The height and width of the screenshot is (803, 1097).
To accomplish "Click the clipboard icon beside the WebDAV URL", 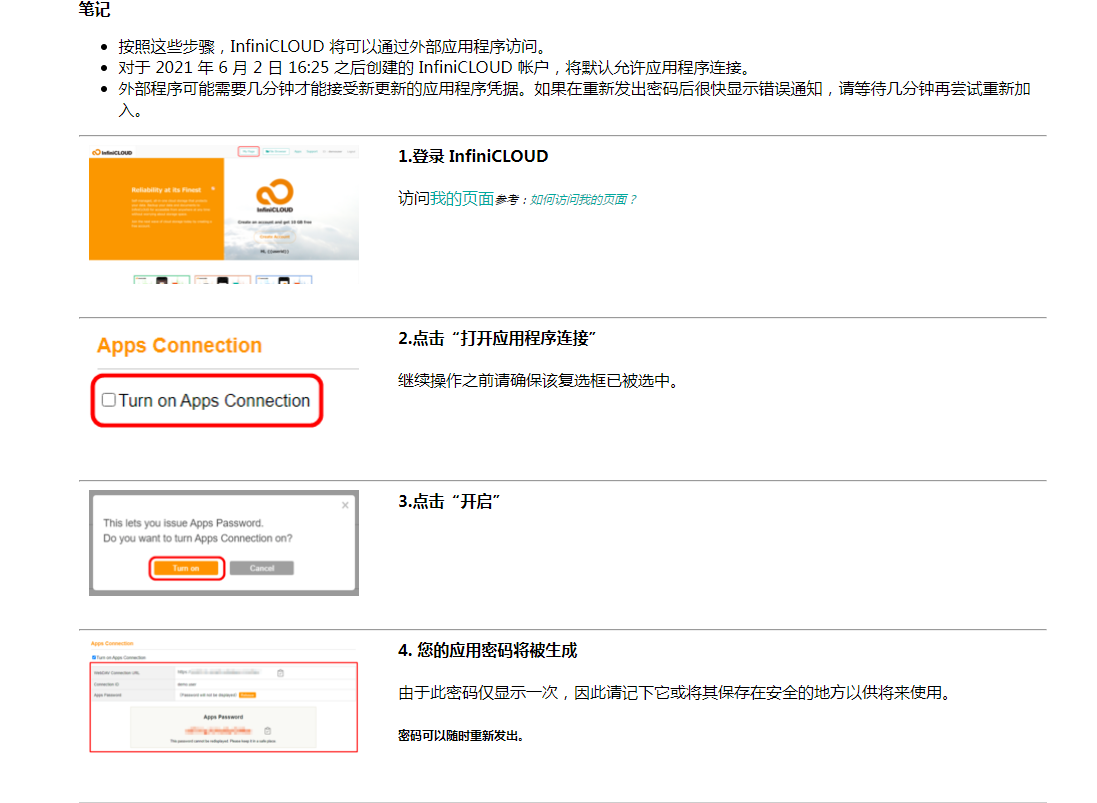I will click(280, 673).
